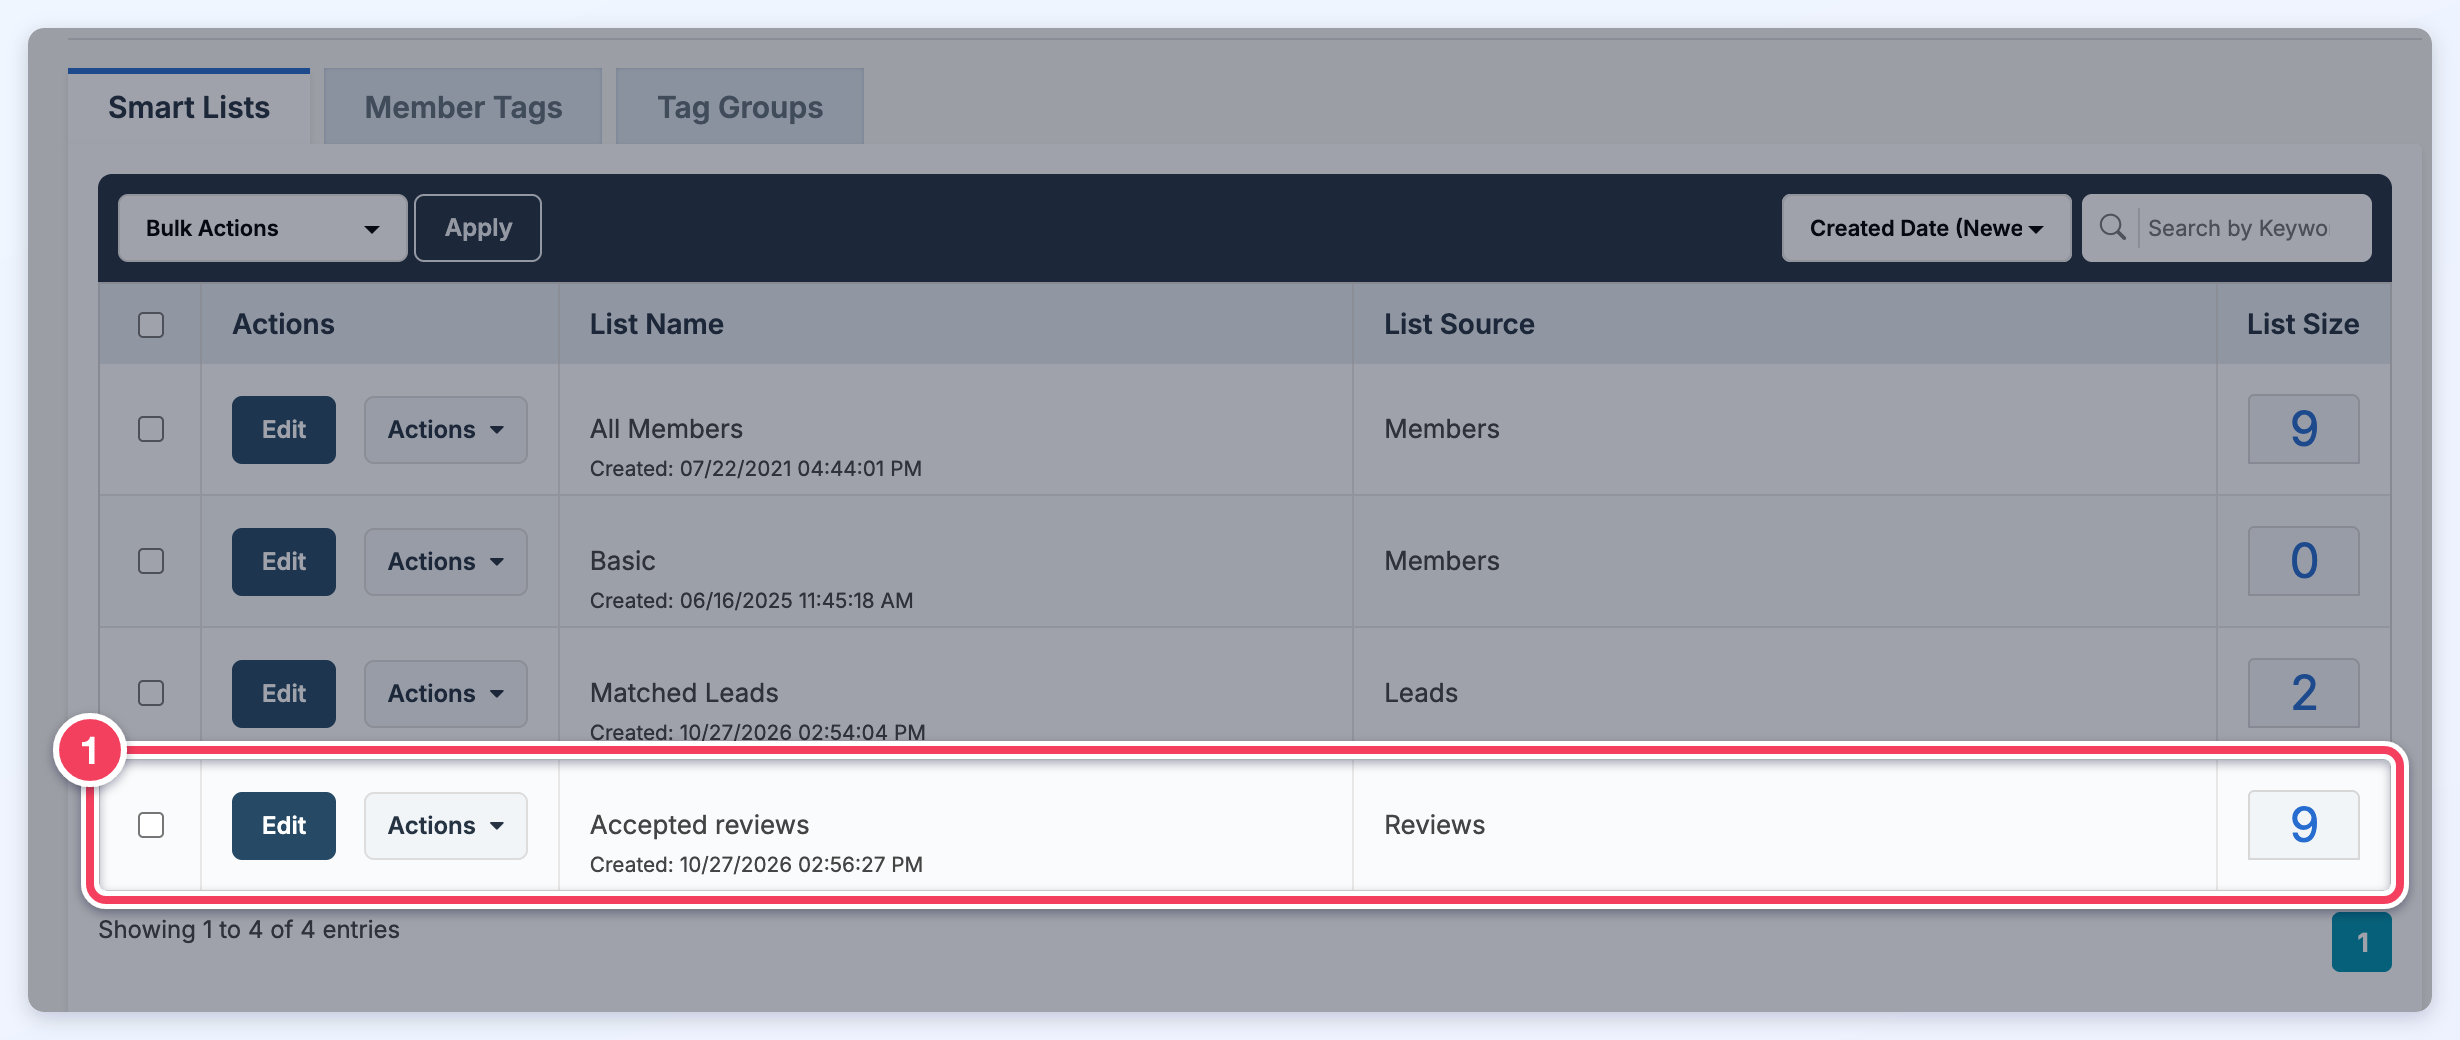The height and width of the screenshot is (1040, 2460).
Task: Click the search magnifier icon
Action: click(2112, 228)
